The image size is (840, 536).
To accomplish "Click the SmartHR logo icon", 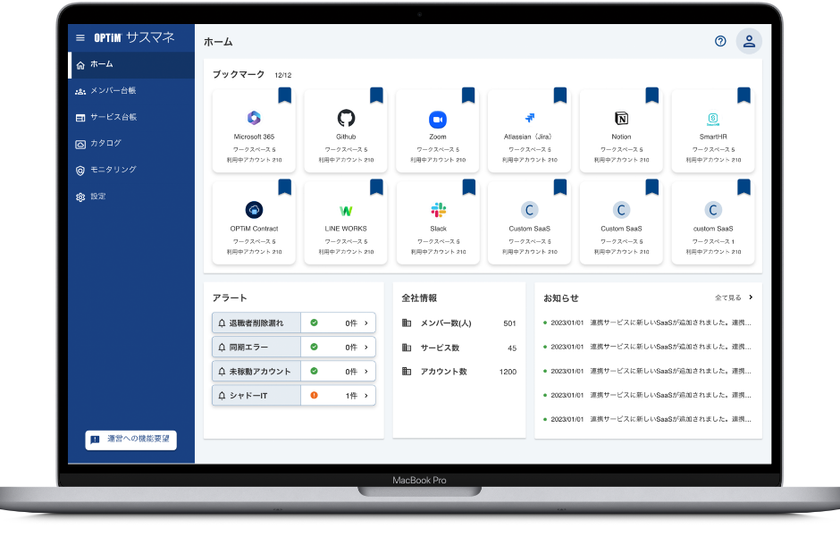I will point(713,118).
